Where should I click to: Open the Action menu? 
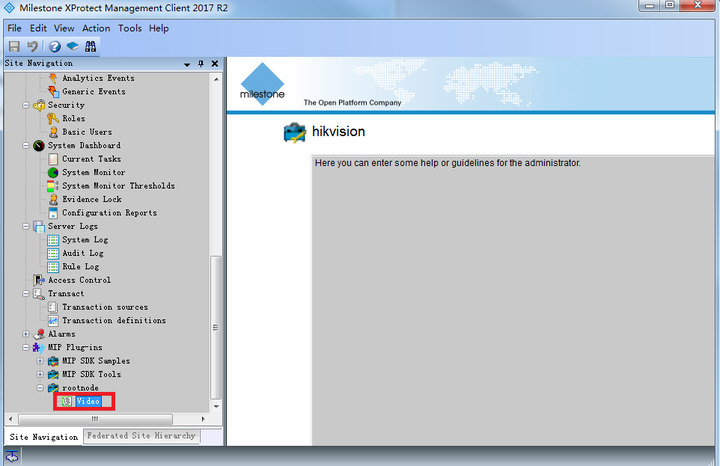click(96, 28)
